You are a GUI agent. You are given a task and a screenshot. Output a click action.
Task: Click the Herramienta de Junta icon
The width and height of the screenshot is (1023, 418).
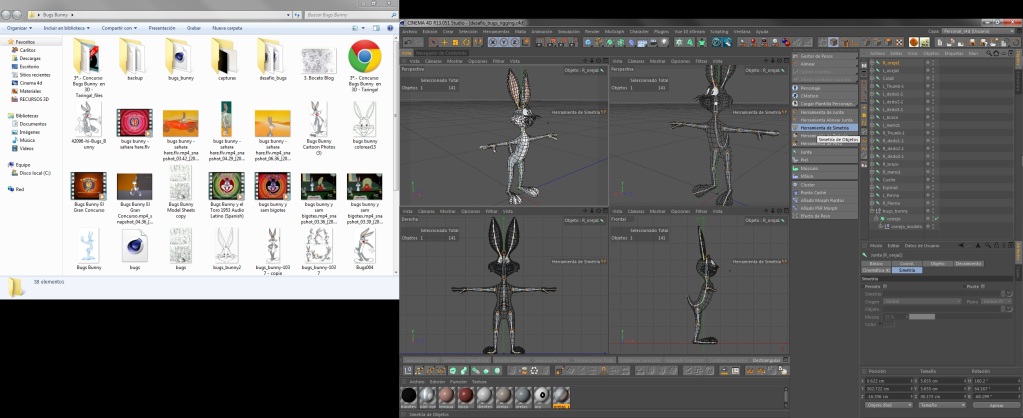click(795, 112)
